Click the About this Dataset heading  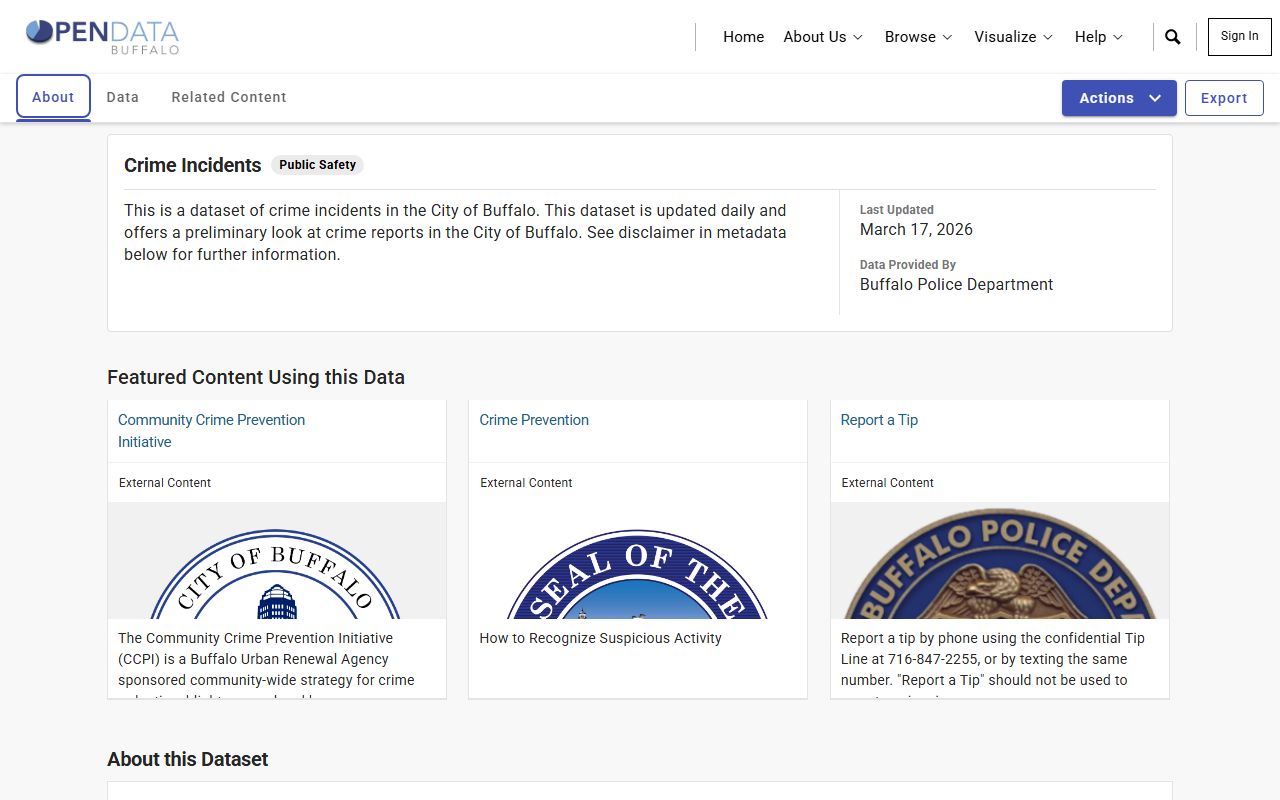click(x=187, y=759)
